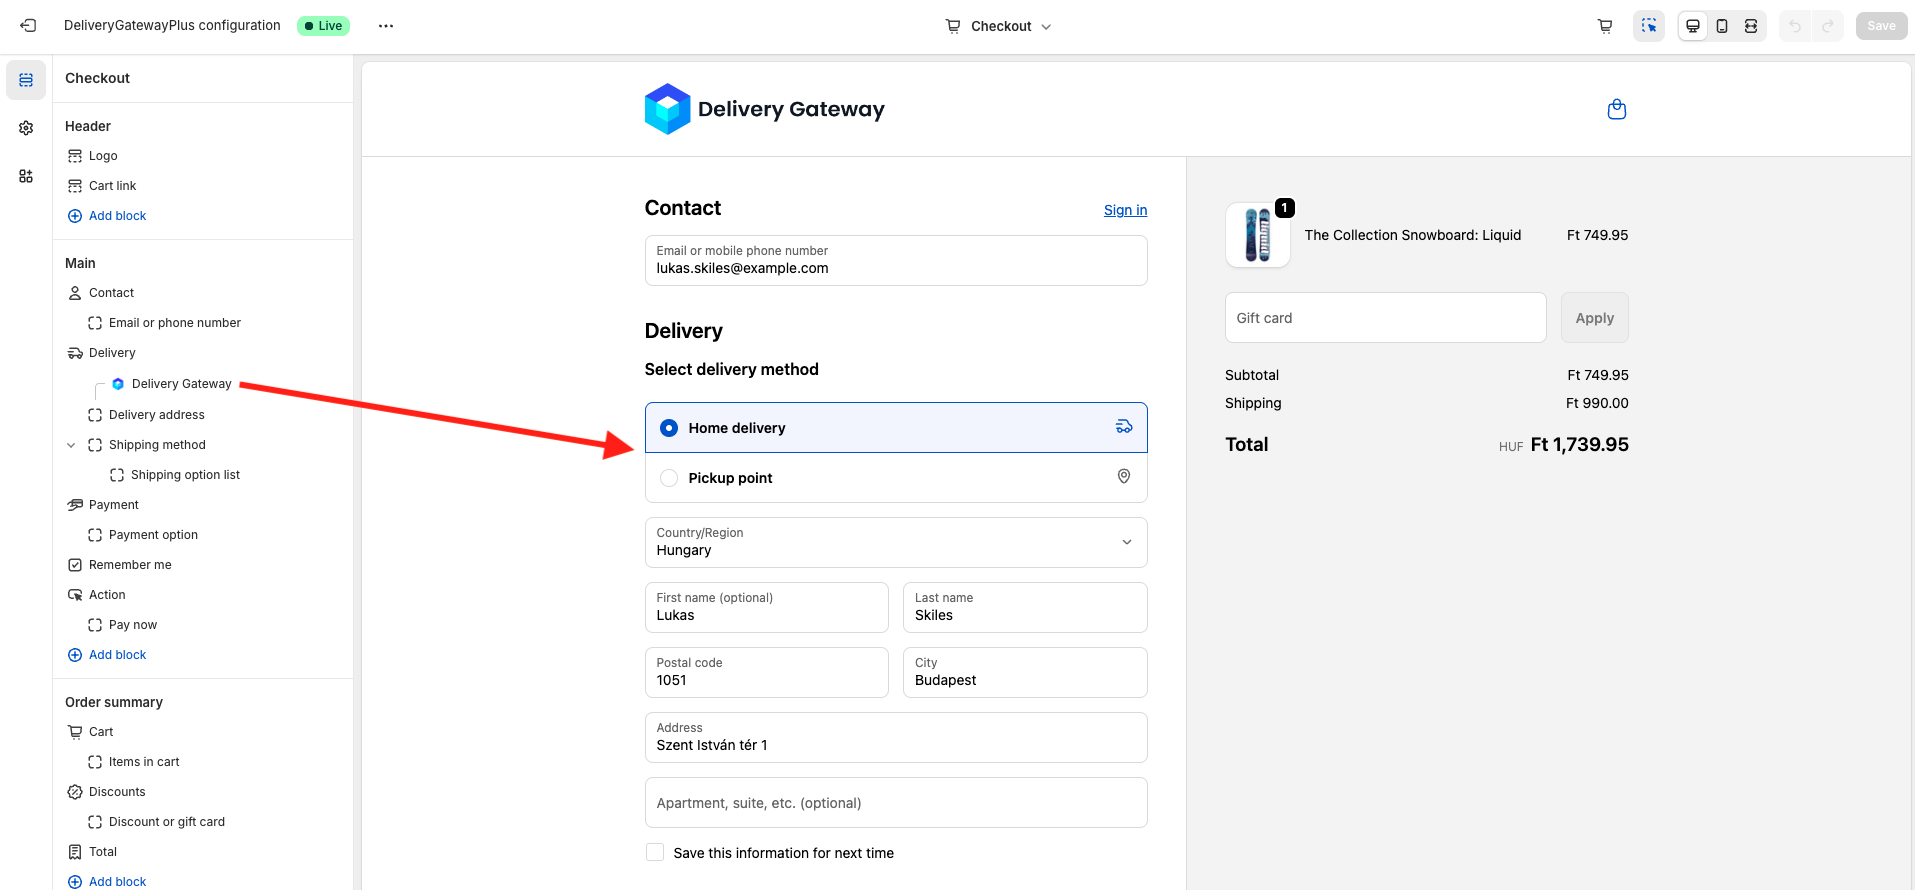Viewport: 1915px width, 890px height.
Task: Switch to mobile preview icon
Action: [x=1722, y=26]
